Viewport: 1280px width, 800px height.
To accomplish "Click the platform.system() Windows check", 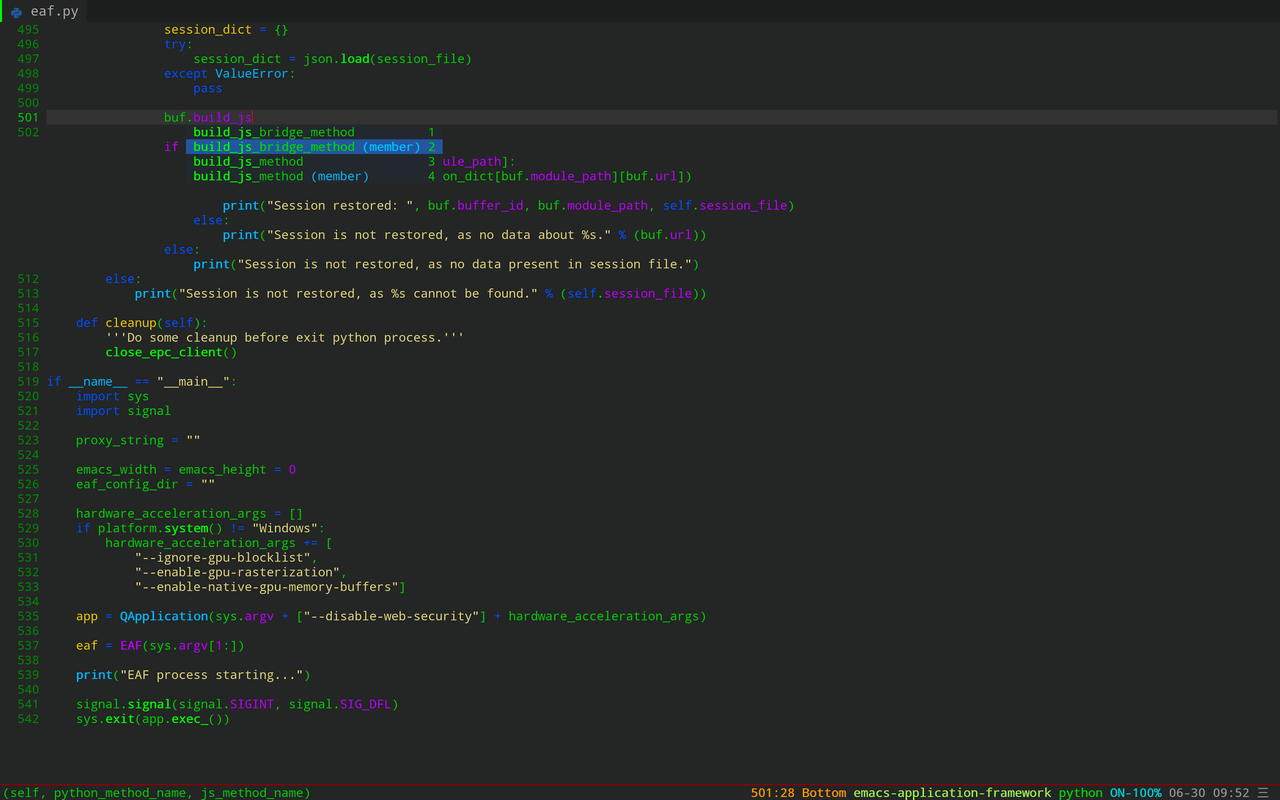I will [x=201, y=529].
